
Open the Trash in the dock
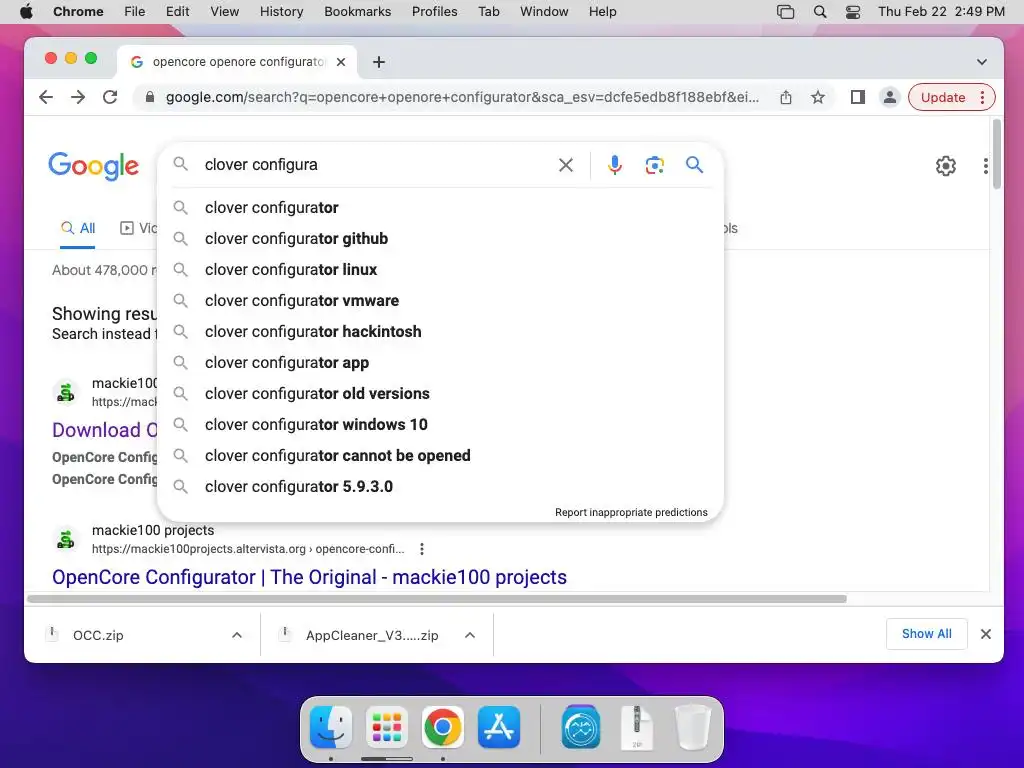click(x=692, y=727)
